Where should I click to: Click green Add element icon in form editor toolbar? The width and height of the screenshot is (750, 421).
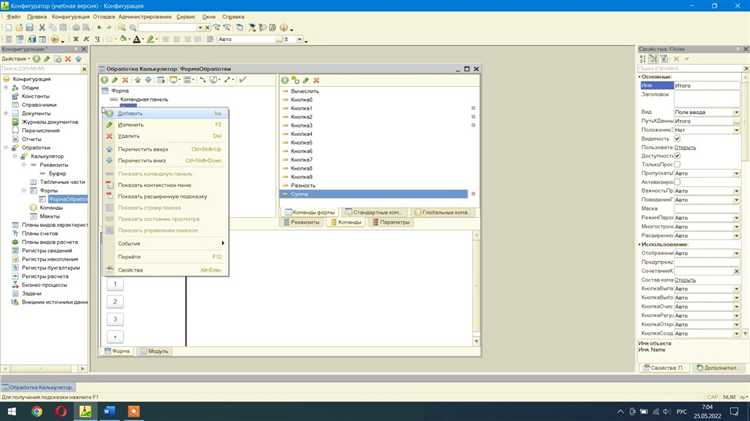click(104, 80)
